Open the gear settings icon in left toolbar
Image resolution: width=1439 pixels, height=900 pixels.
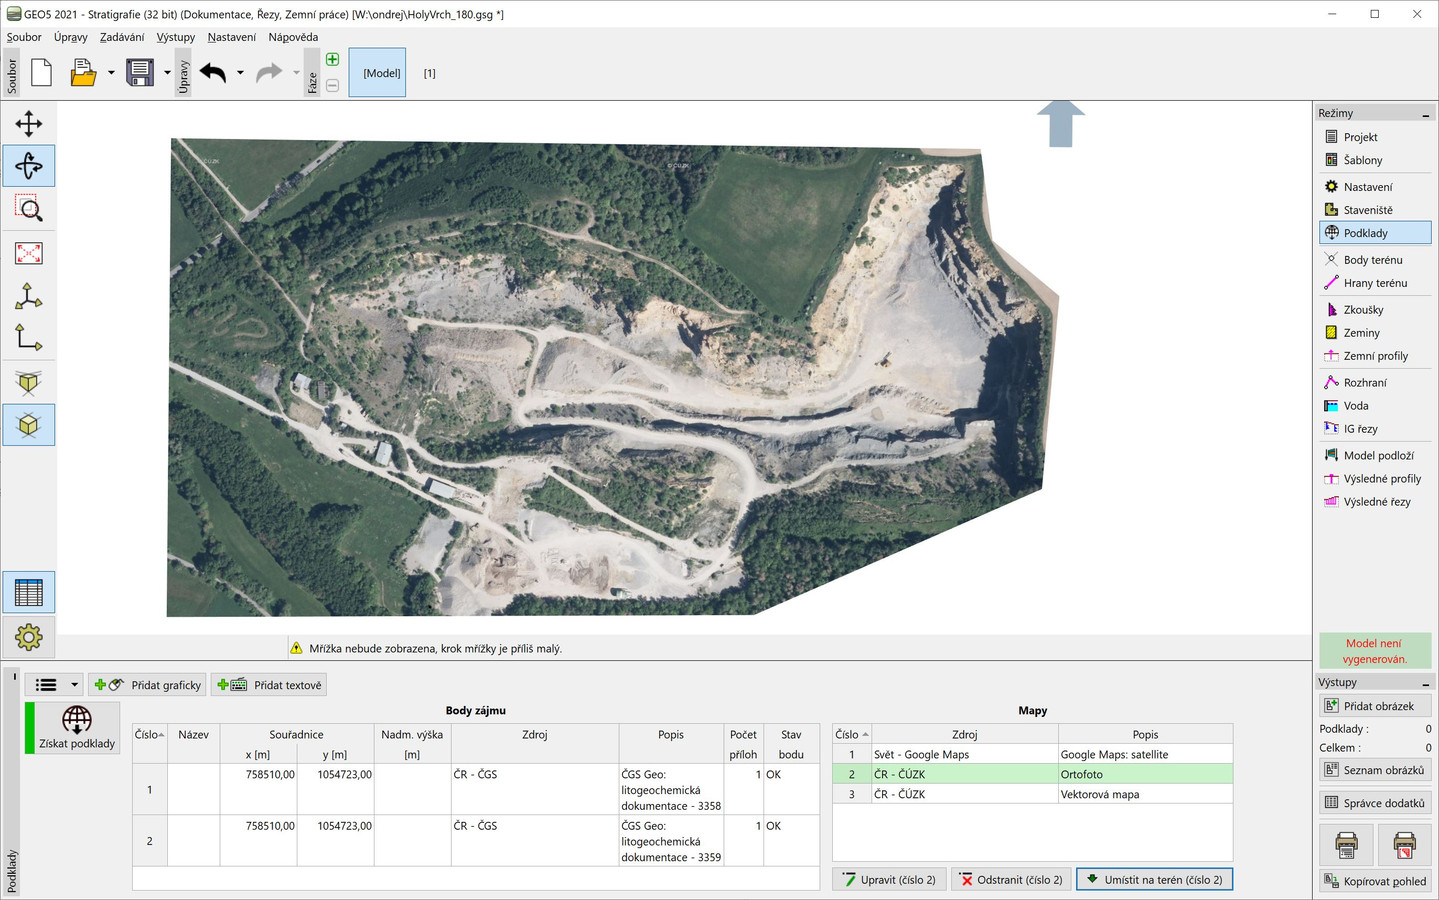28,637
